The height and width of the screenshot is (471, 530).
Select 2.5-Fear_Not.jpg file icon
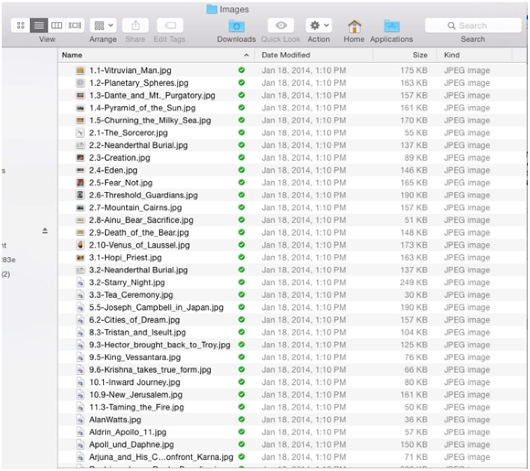click(x=80, y=183)
